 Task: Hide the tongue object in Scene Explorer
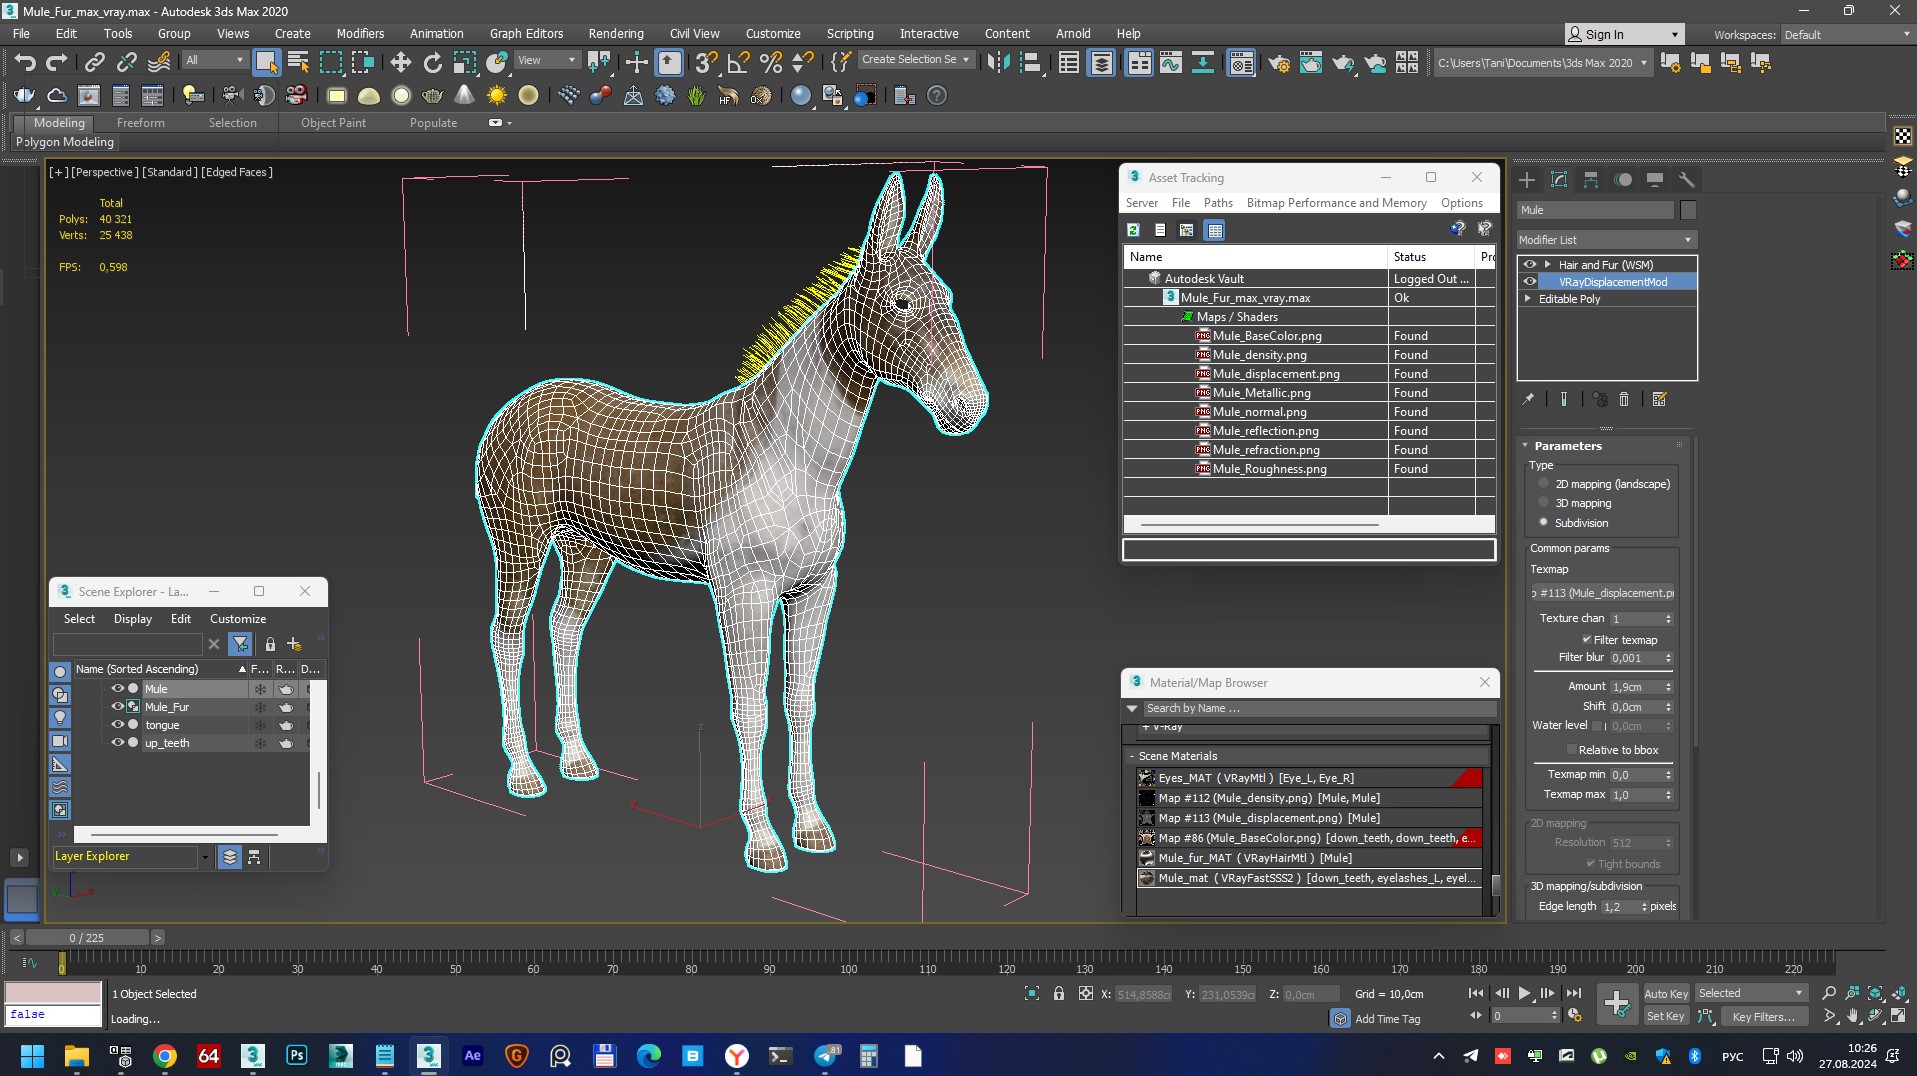pyautogui.click(x=117, y=725)
